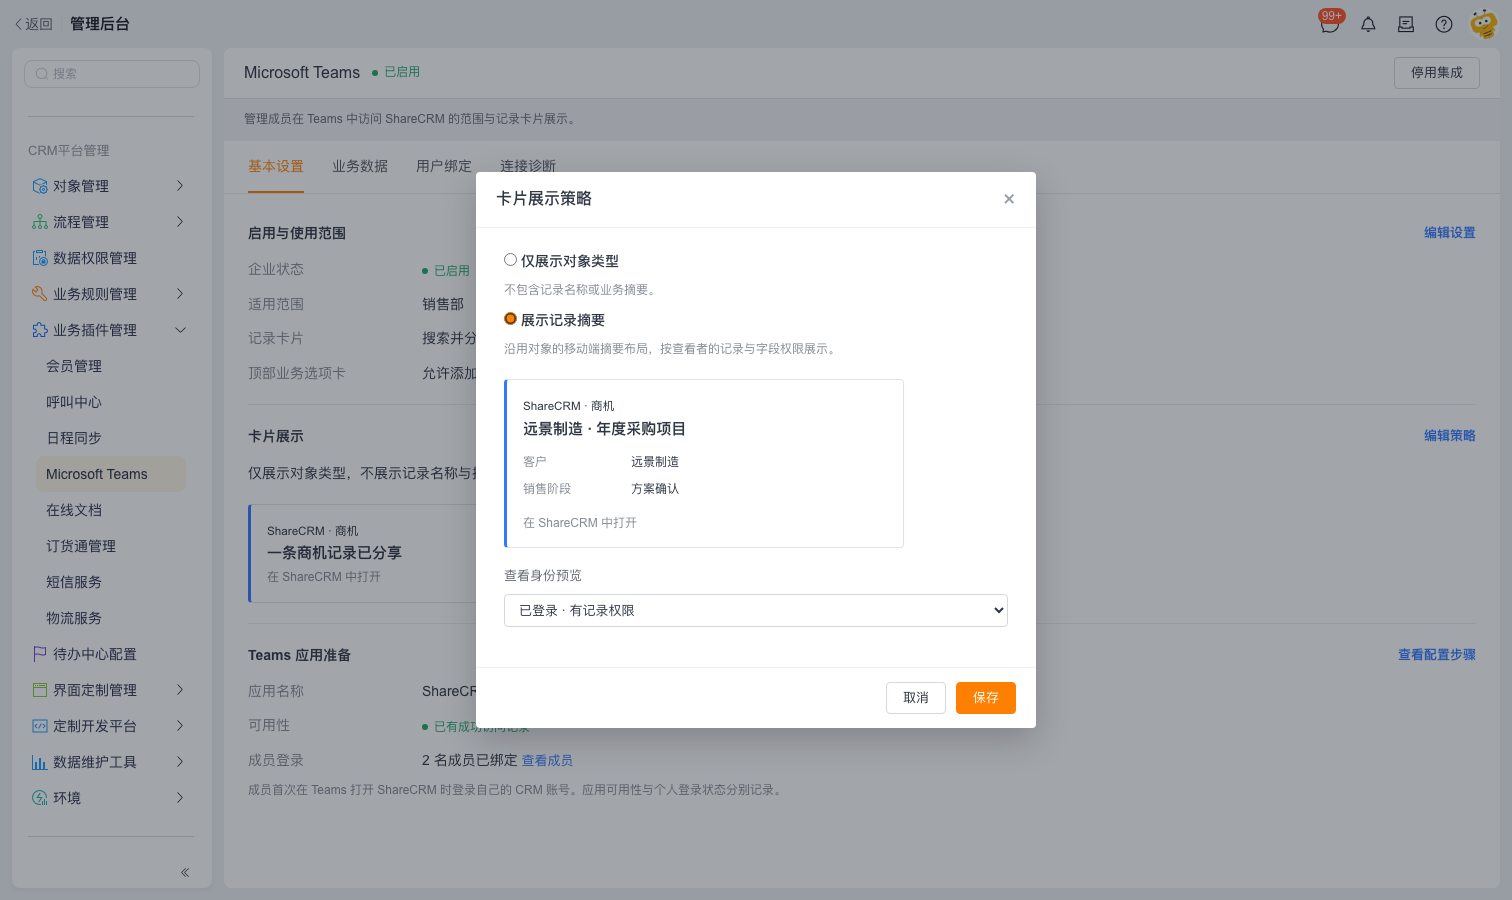Open the 查看身份预览 dropdown

(x=756, y=611)
